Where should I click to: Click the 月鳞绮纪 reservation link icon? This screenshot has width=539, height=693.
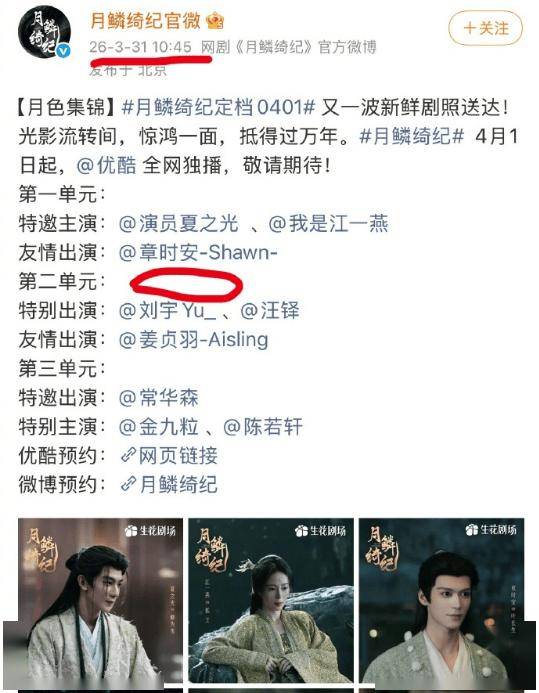coord(128,485)
